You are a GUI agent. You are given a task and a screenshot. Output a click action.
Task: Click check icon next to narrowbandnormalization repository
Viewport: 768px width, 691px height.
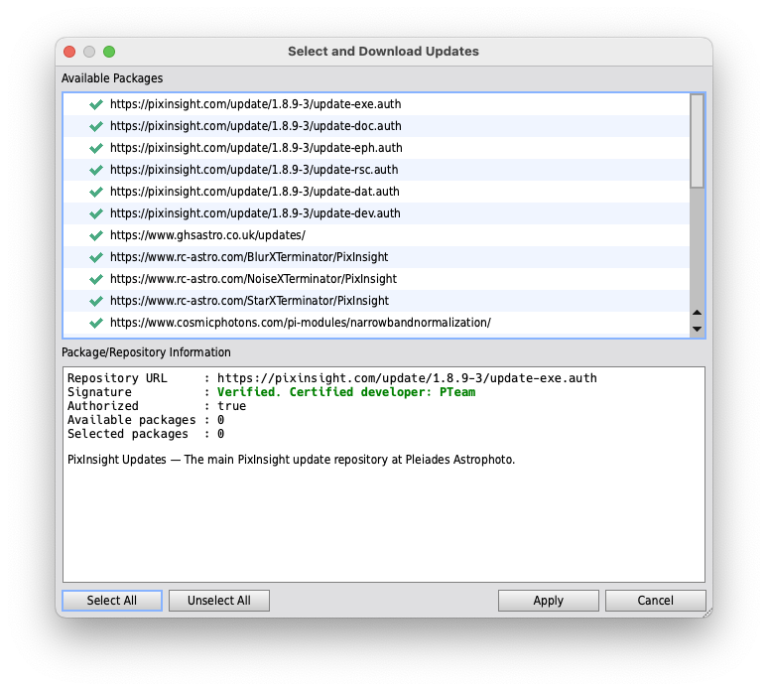(x=96, y=323)
